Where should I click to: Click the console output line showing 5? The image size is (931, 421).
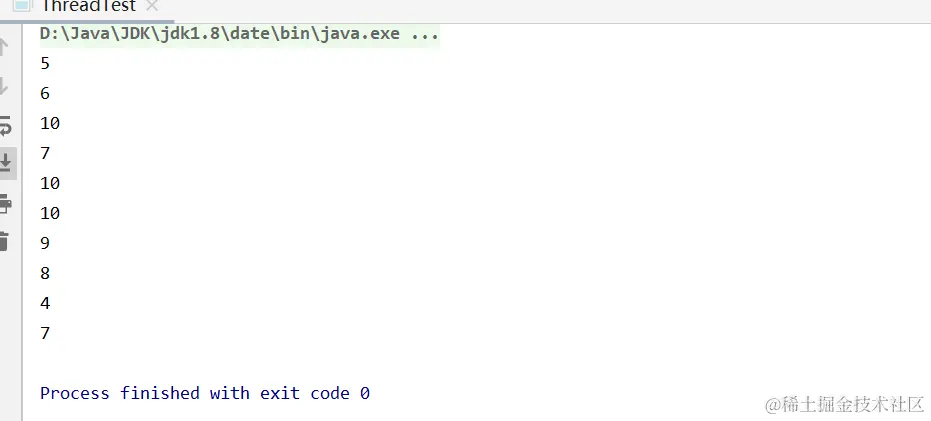pos(45,64)
